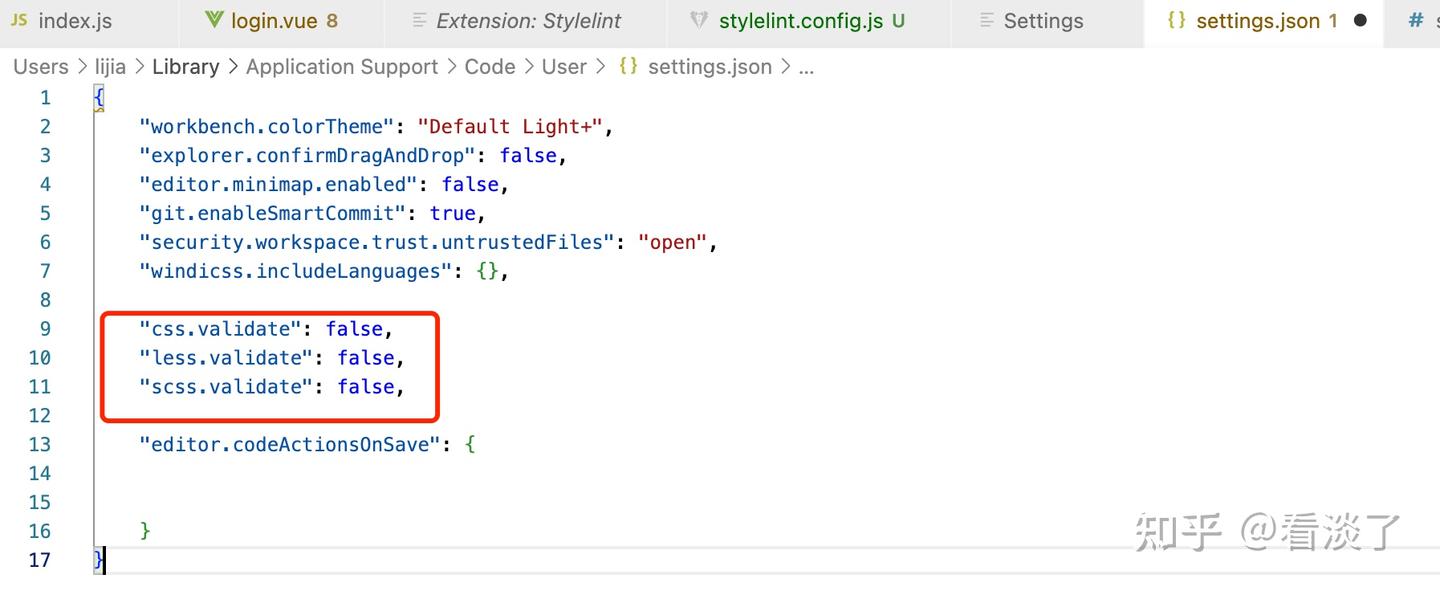The width and height of the screenshot is (1440, 591).
Task: Open the Users breadcrumb segment
Action: (41, 66)
